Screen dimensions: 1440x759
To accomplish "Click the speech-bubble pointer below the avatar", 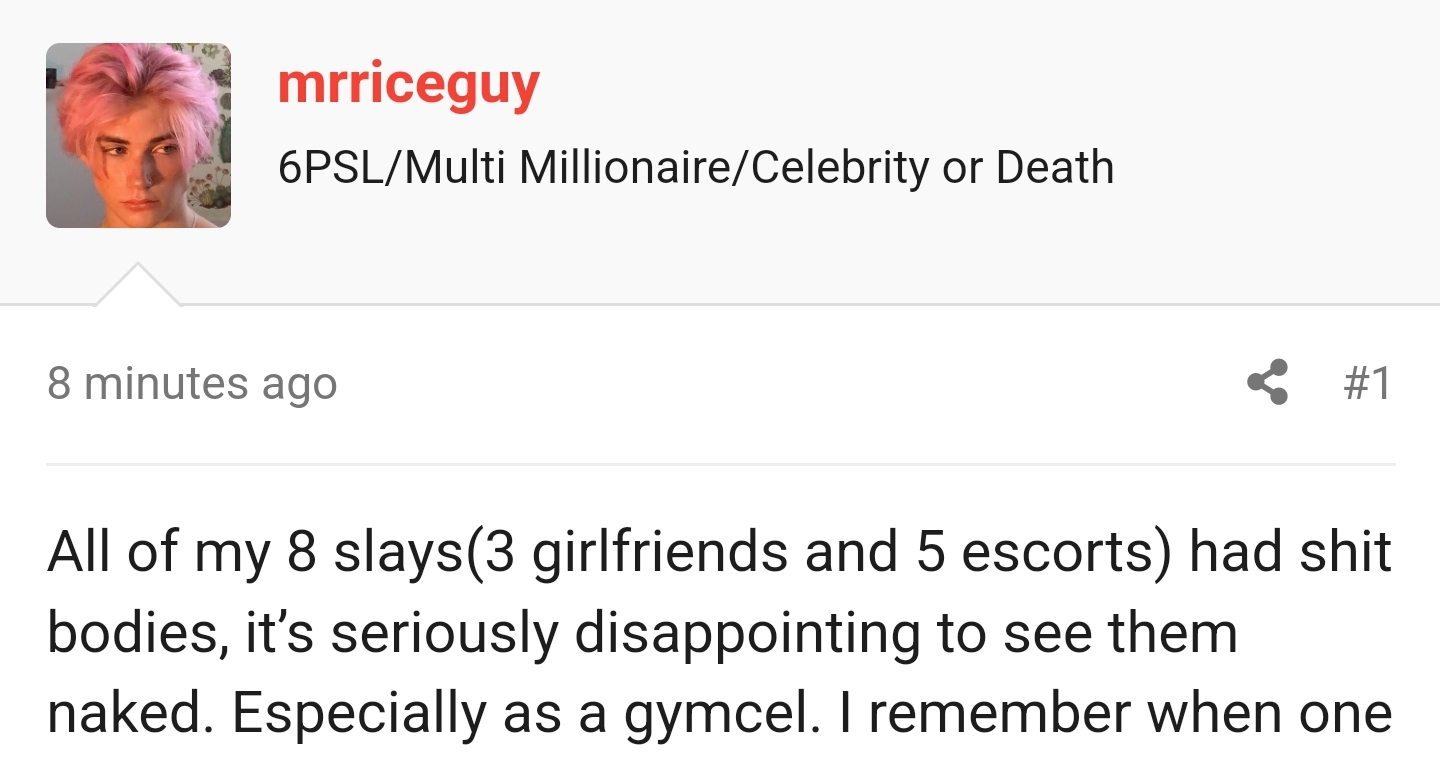I will pyautogui.click(x=137, y=286).
